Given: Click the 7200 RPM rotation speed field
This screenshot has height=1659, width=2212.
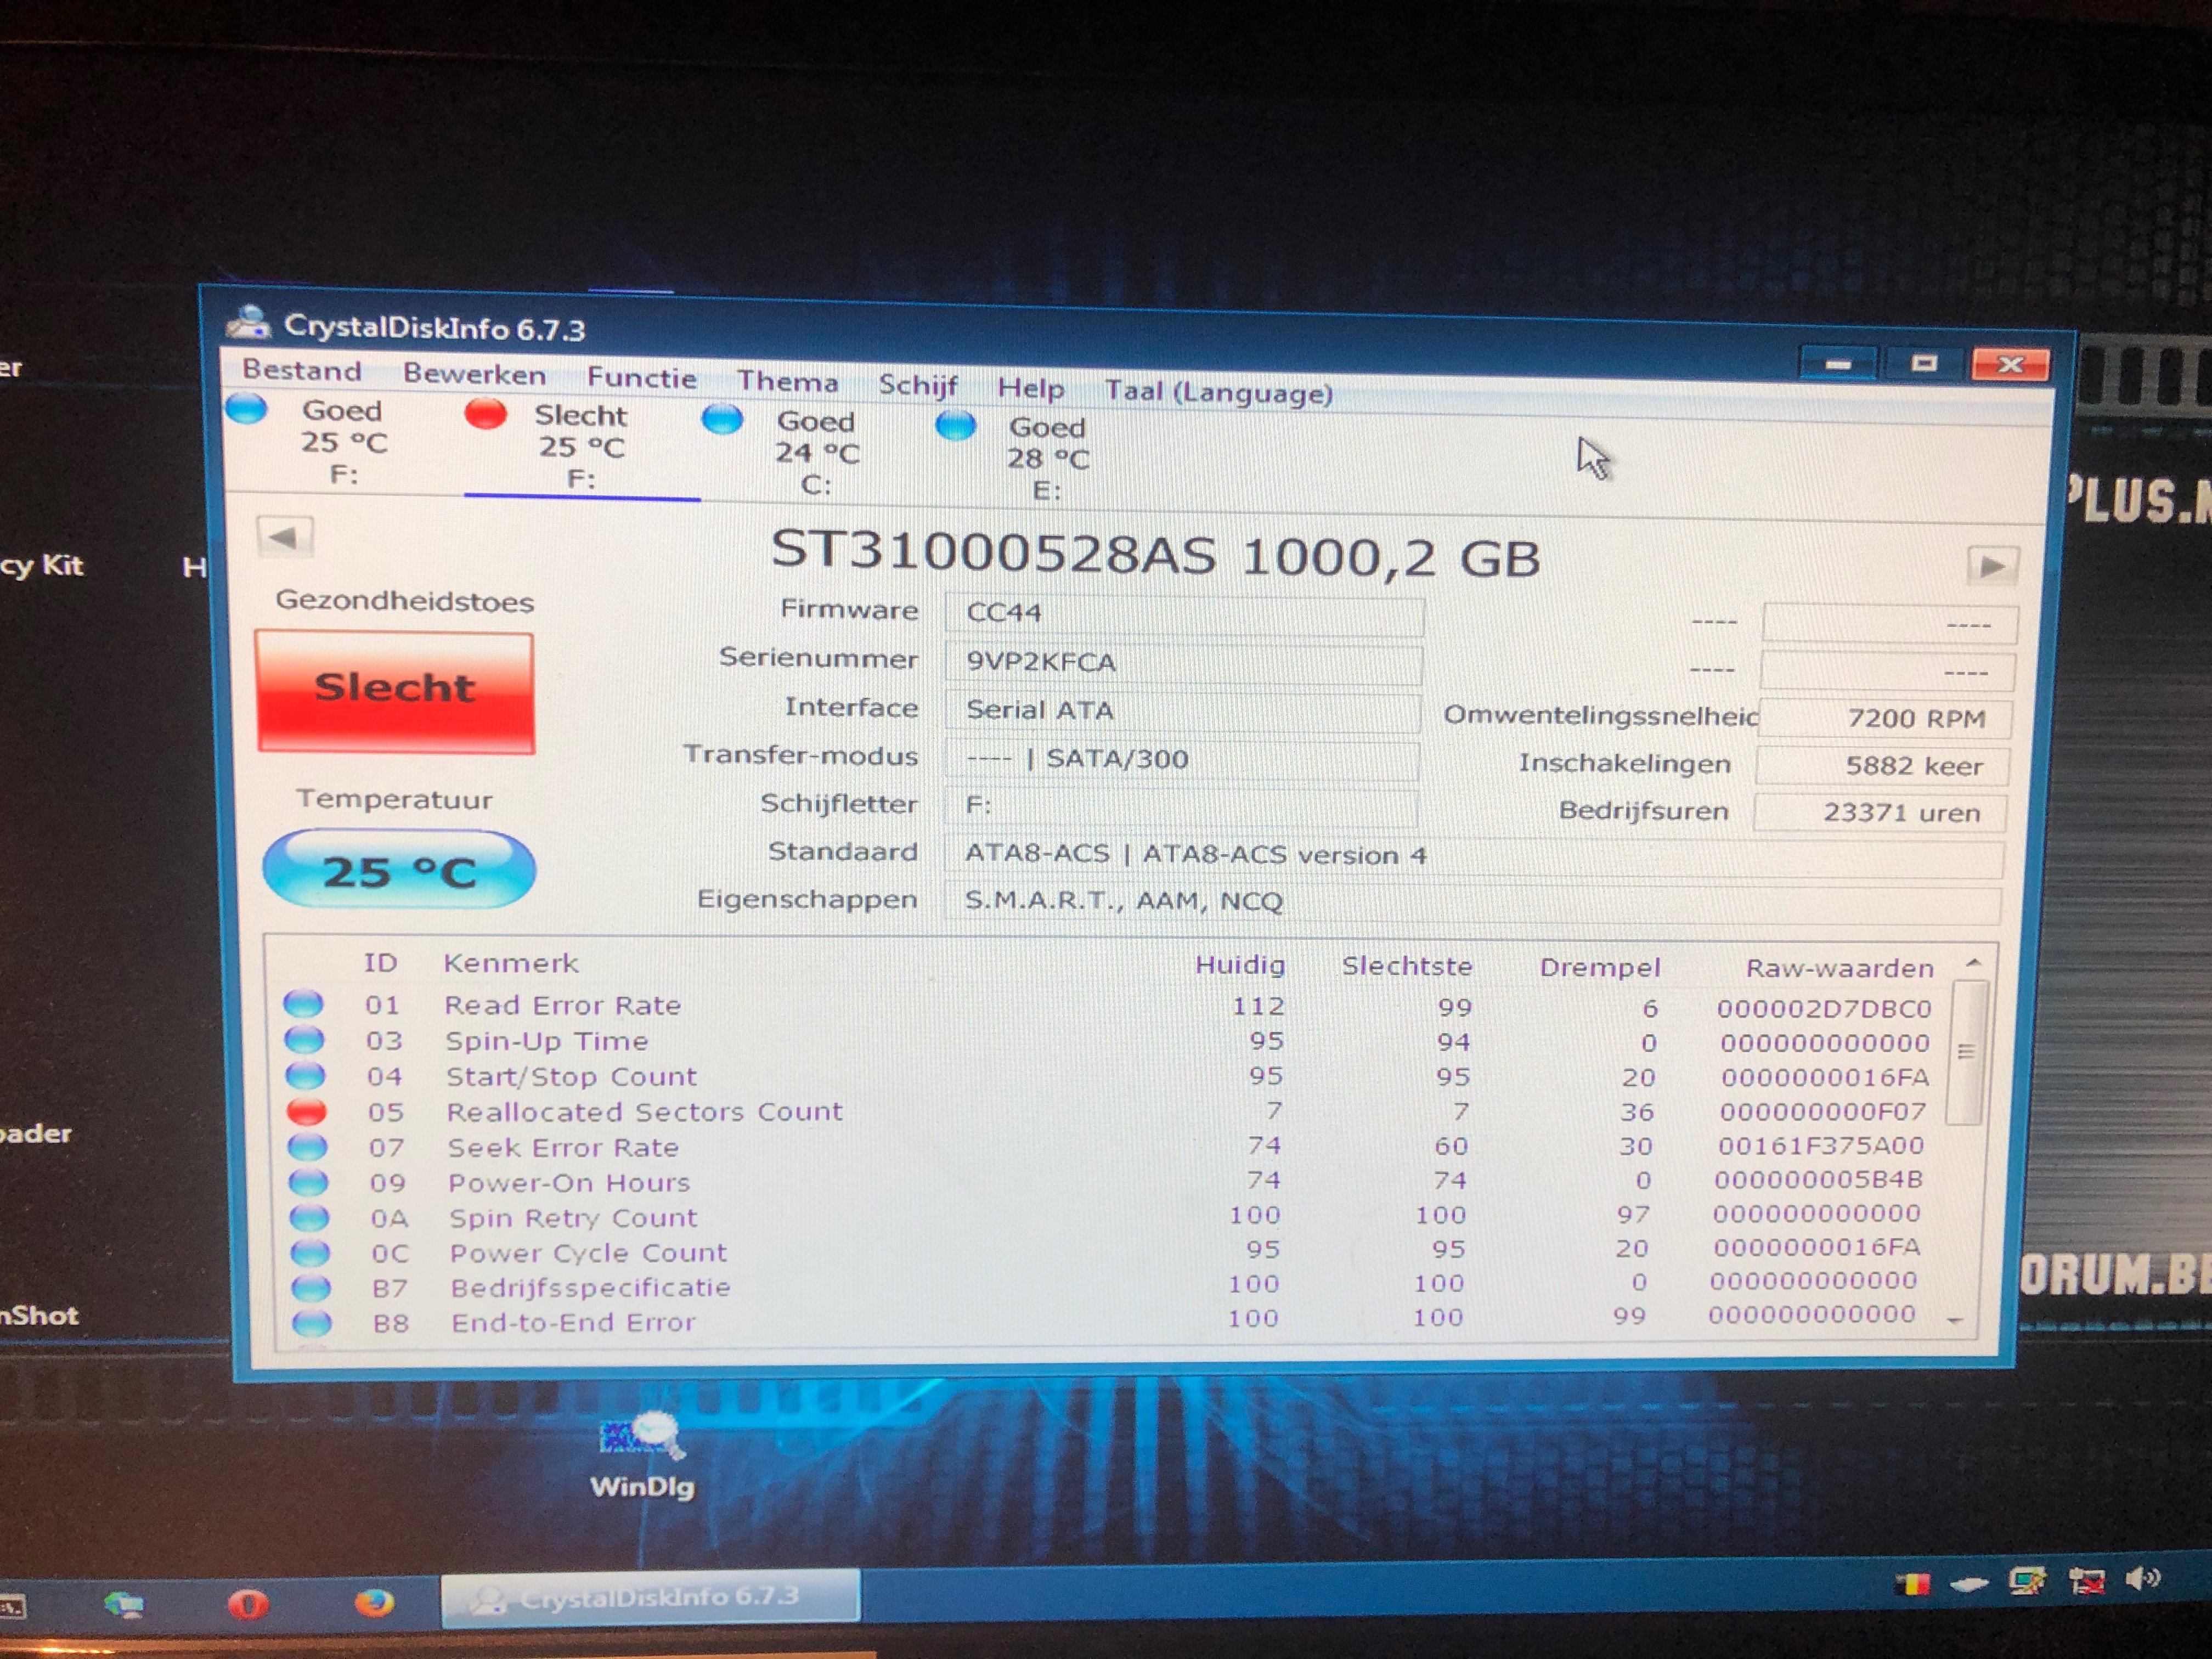Looking at the screenshot, I should pos(1886,718).
